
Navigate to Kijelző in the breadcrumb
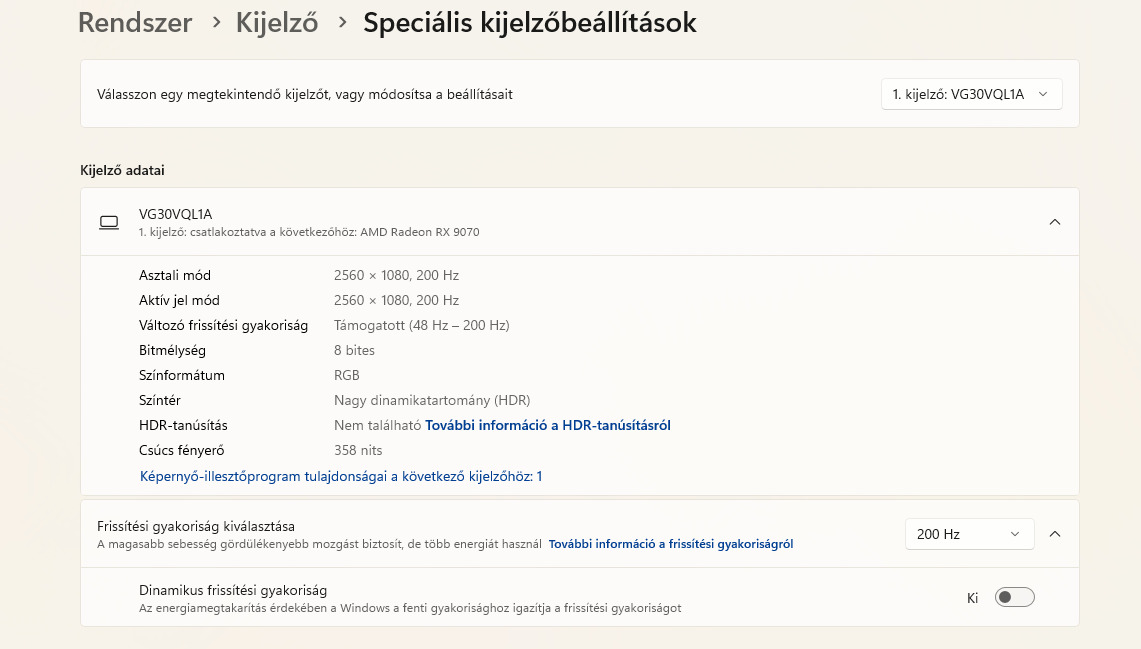coord(277,22)
